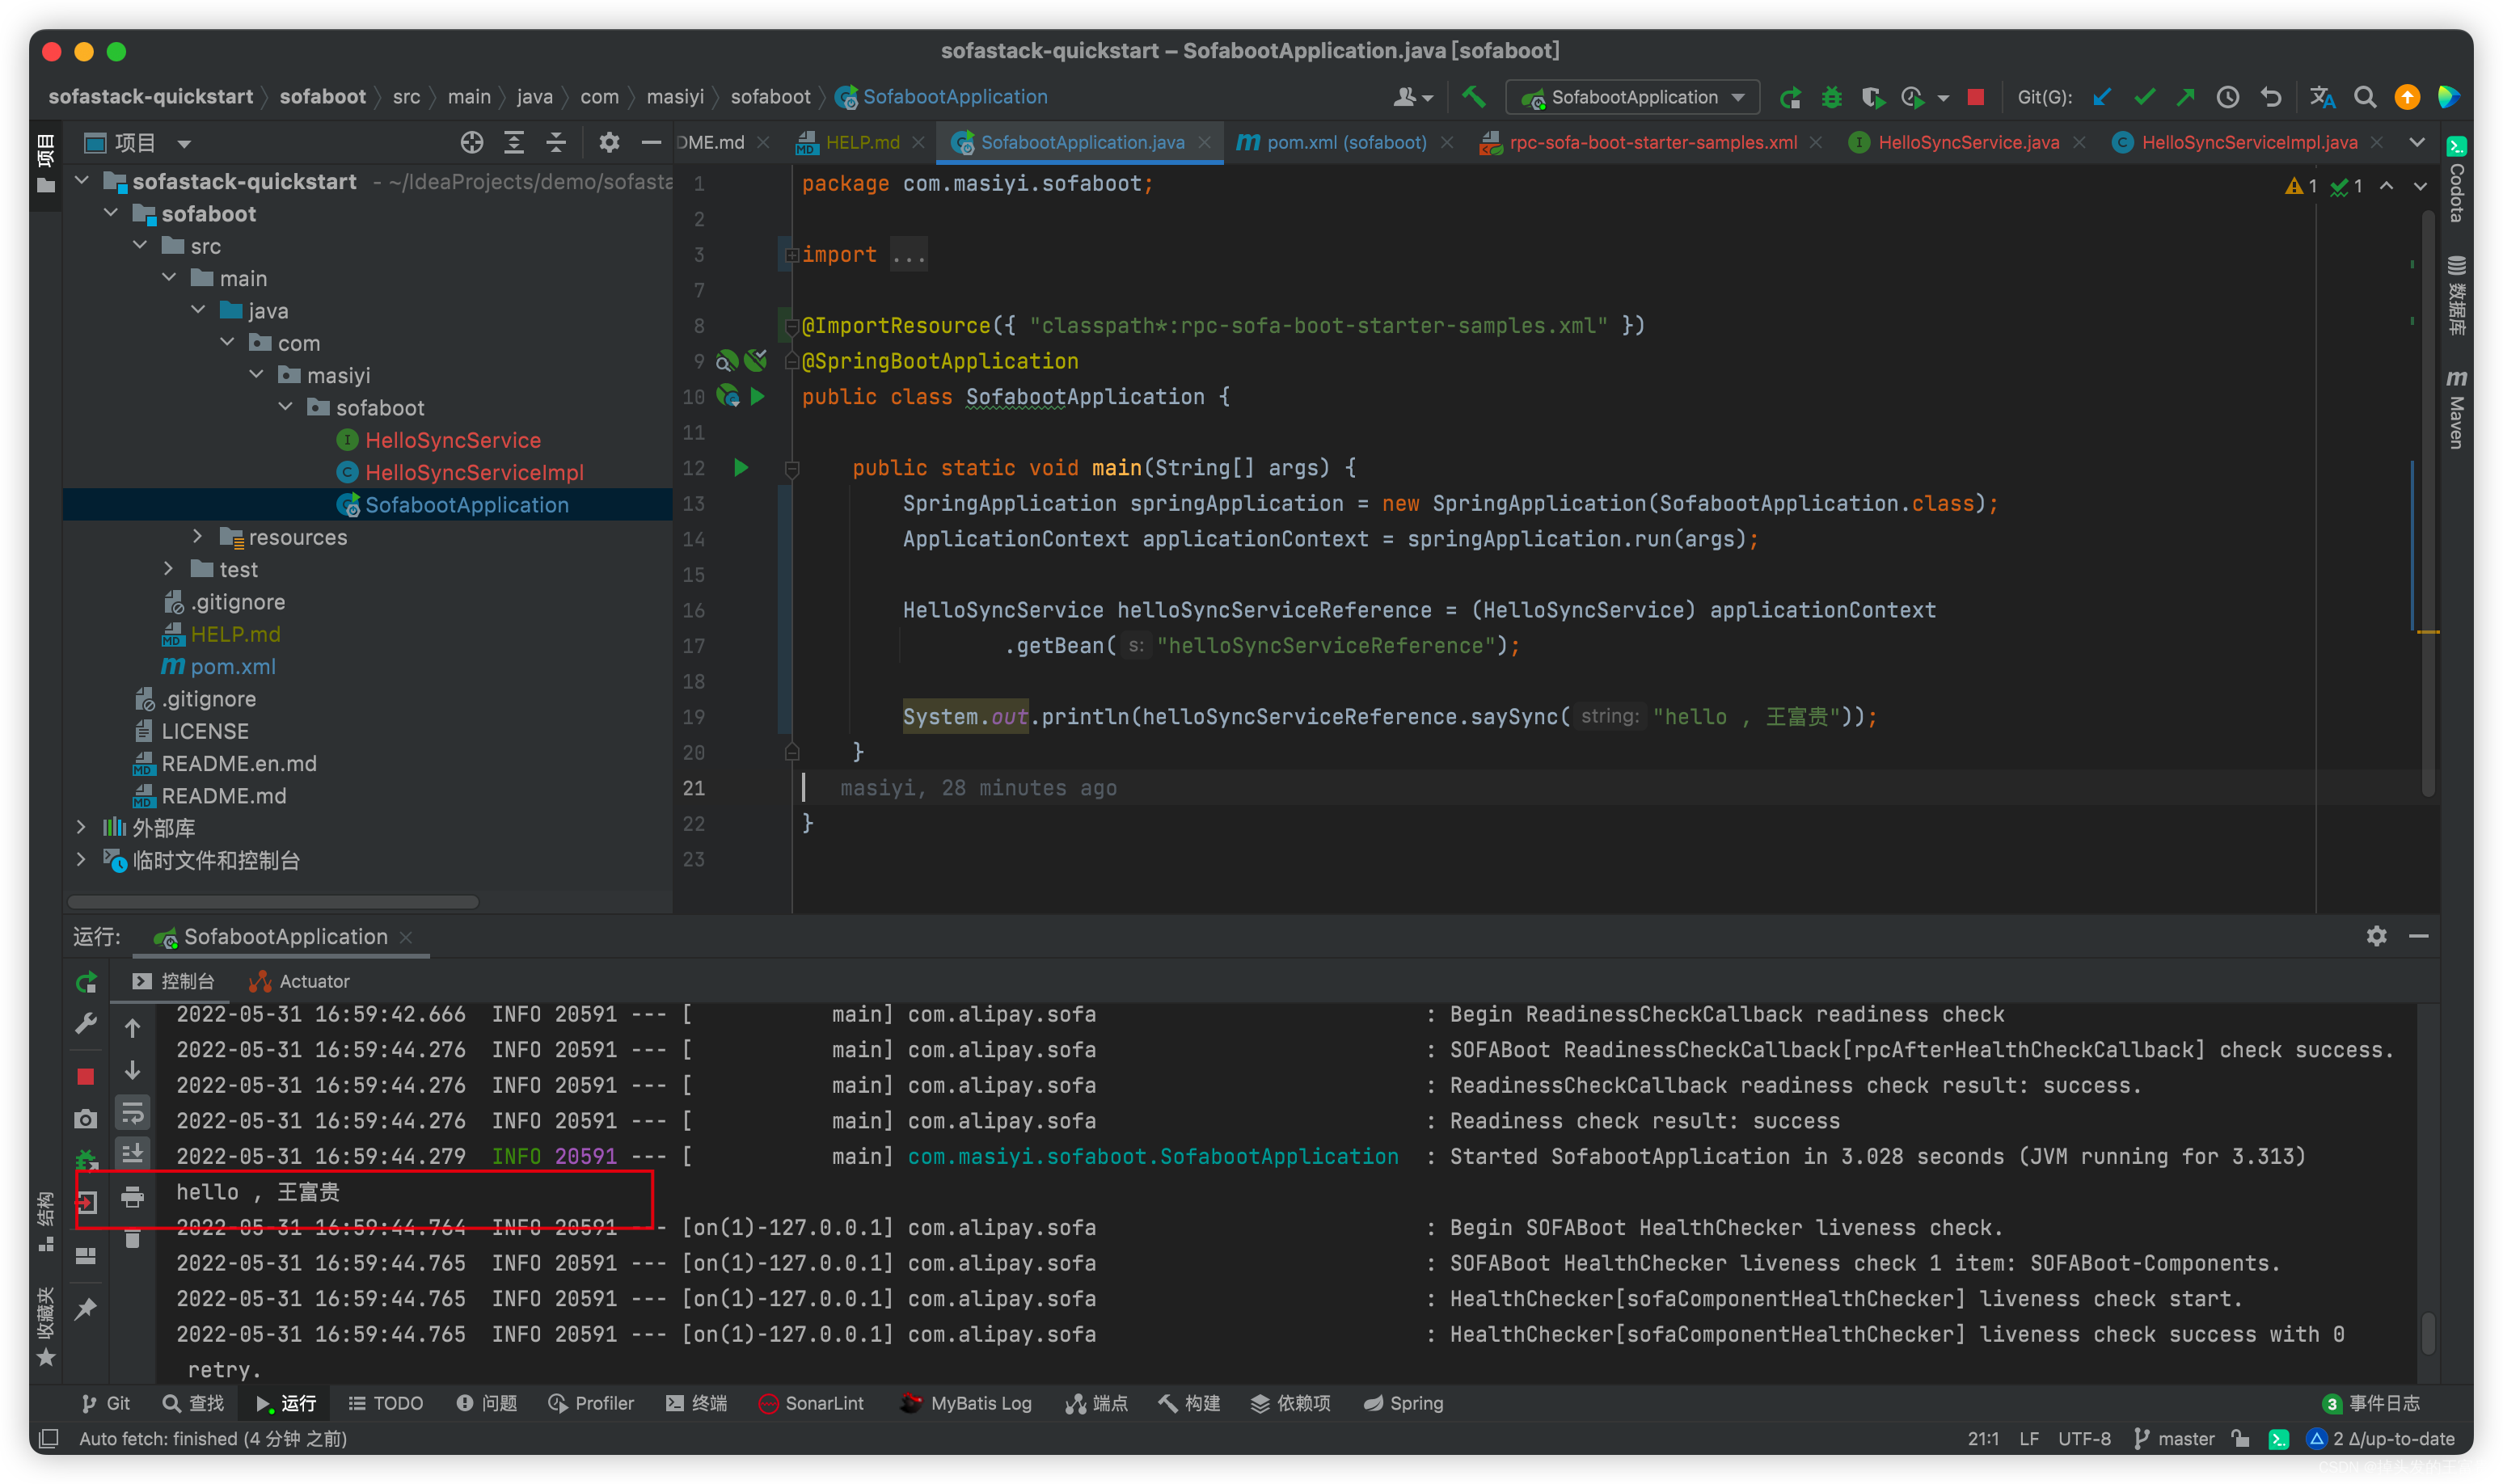The width and height of the screenshot is (2503, 1484).
Task: Collapse the sofastack-quickstart root node
Action: click(82, 181)
